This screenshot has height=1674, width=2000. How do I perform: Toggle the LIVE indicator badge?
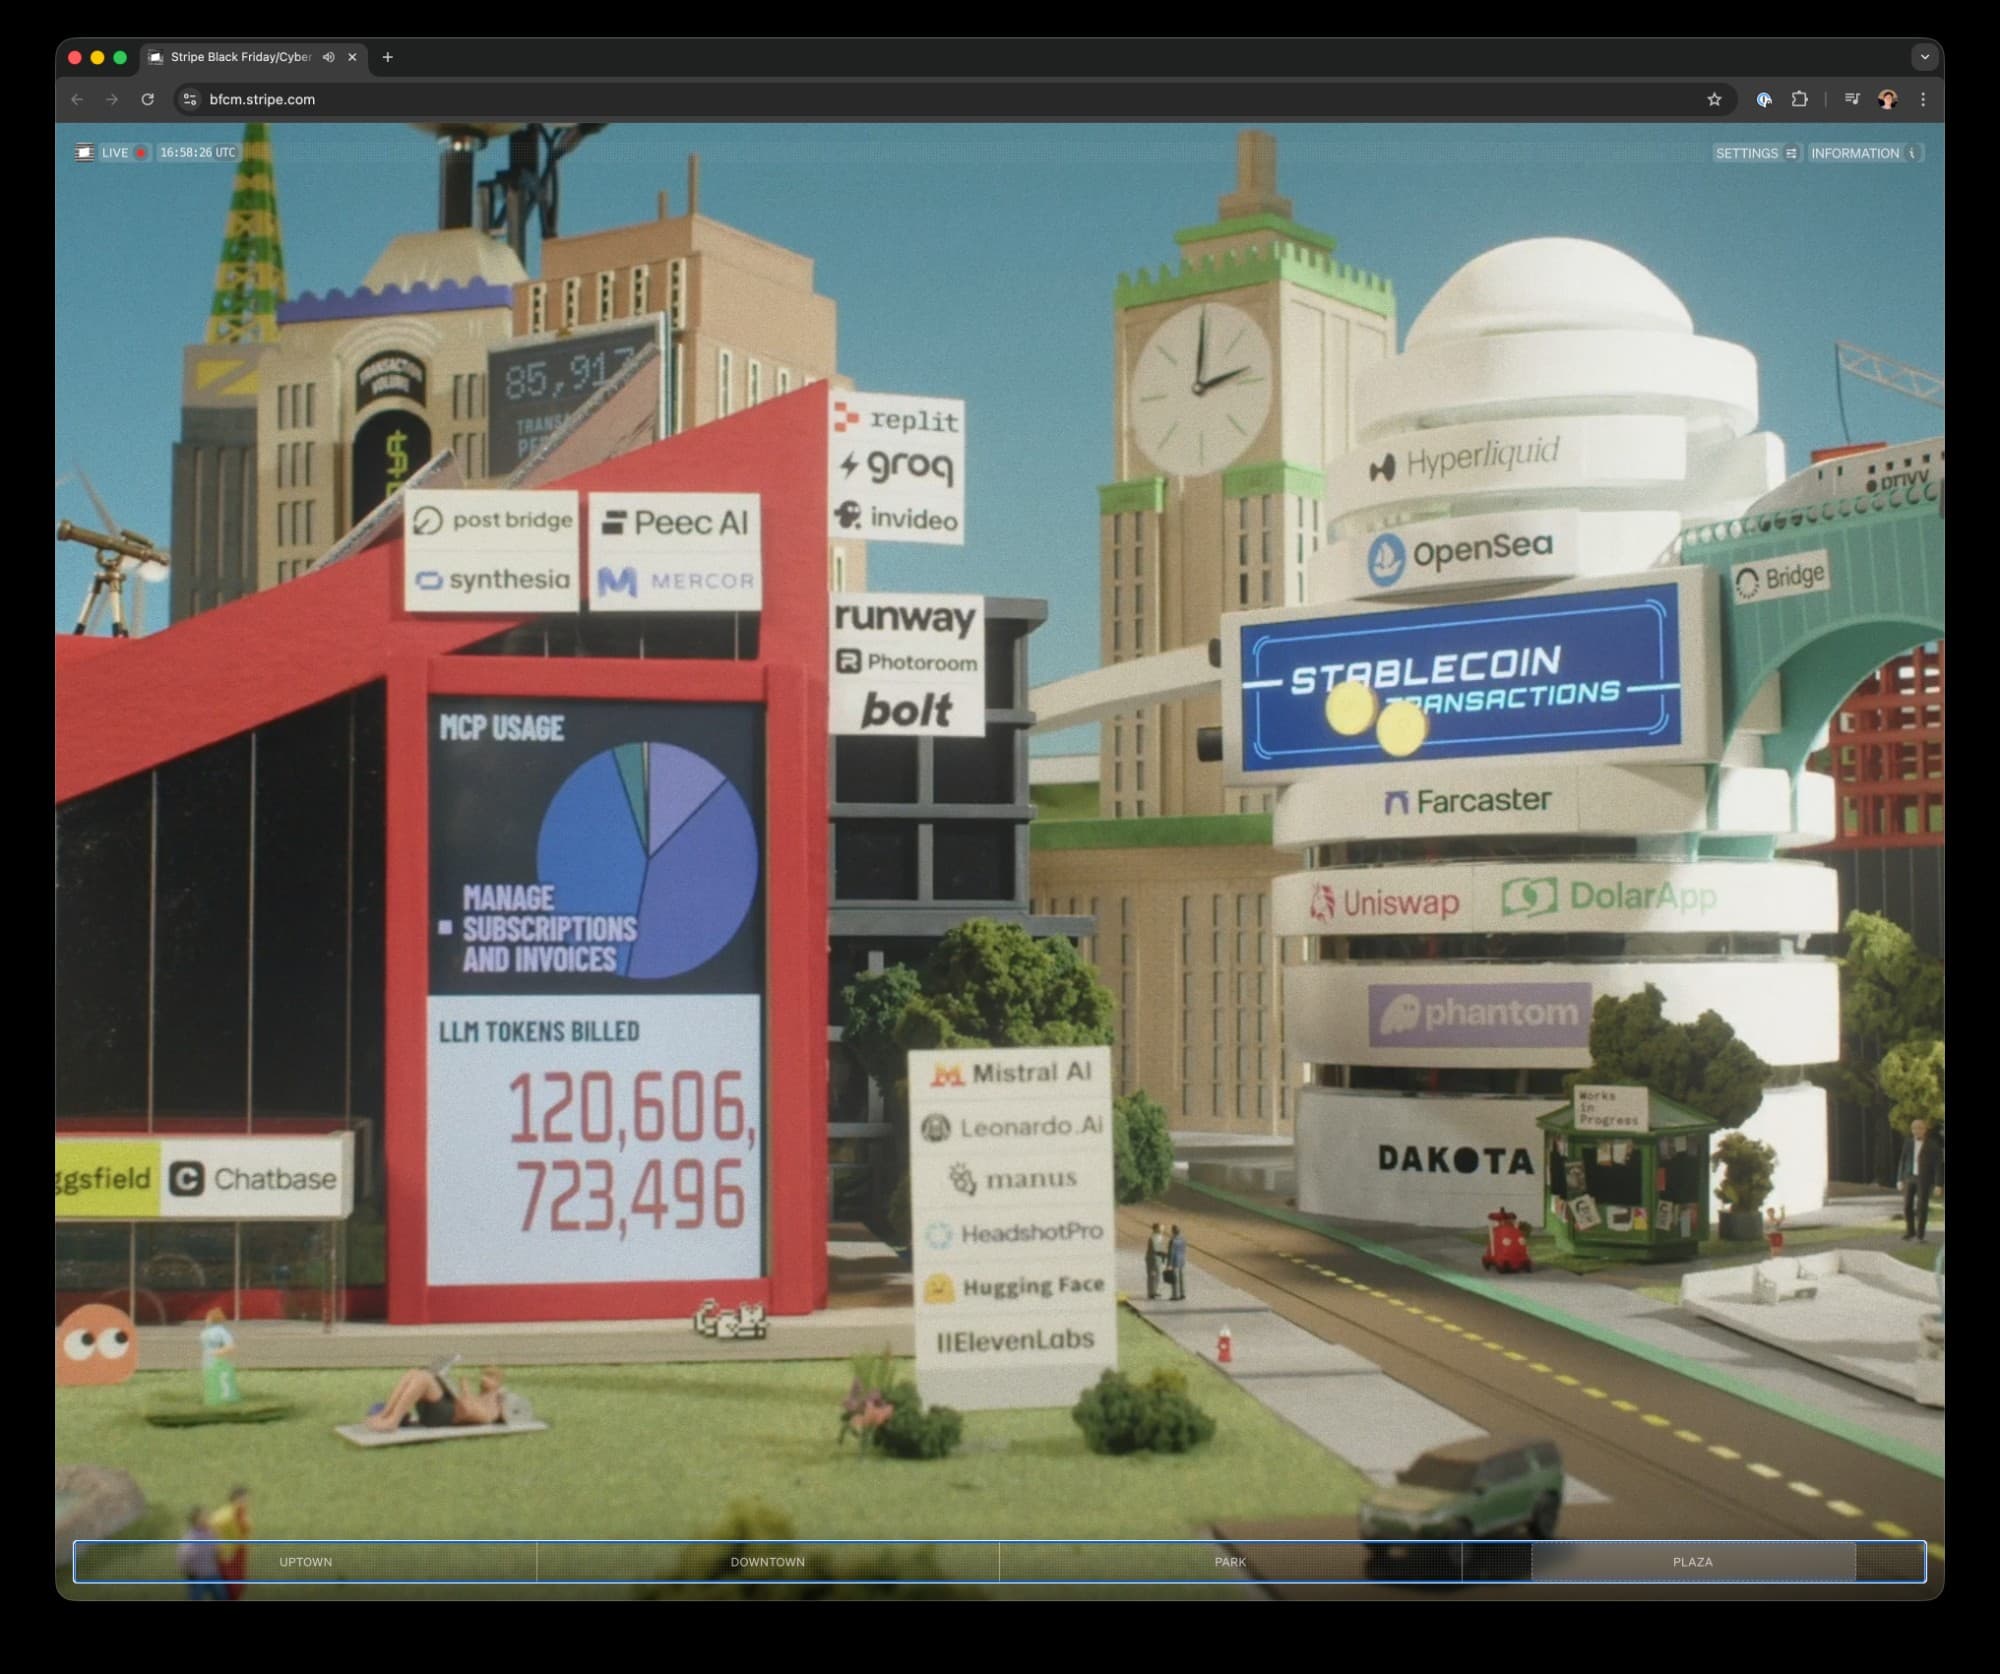124,152
